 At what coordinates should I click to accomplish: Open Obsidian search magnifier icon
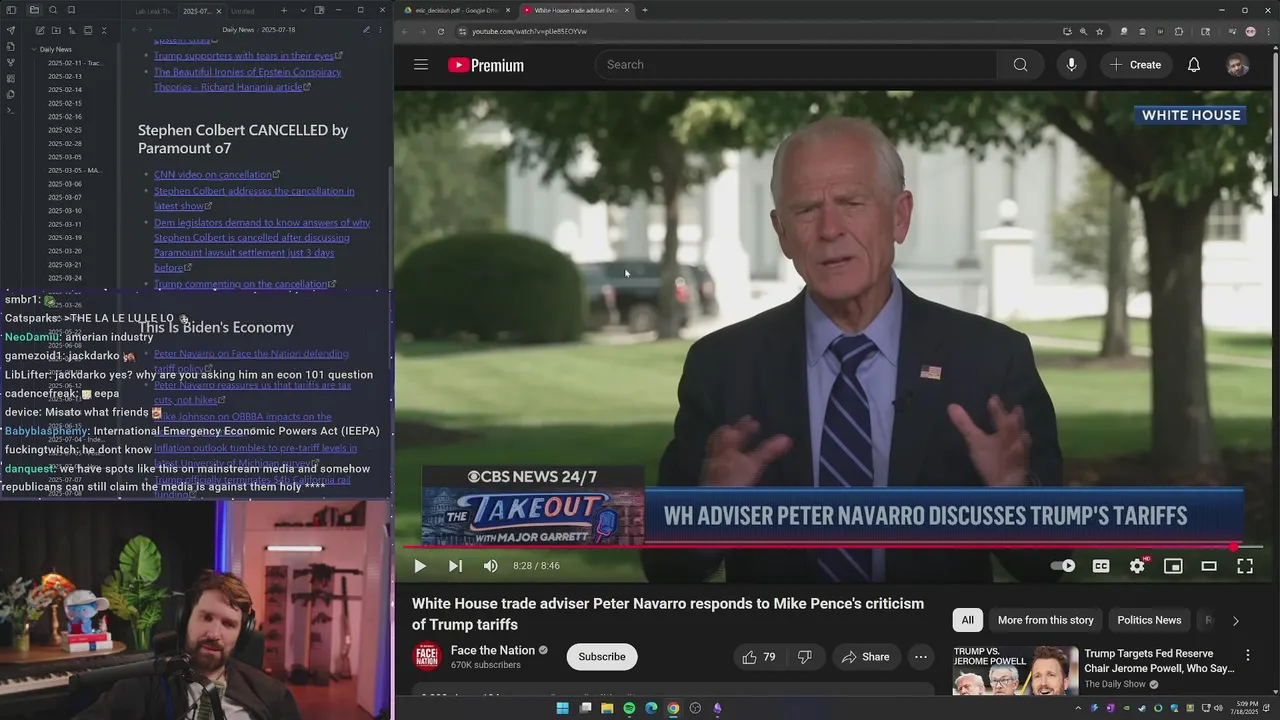tap(53, 10)
